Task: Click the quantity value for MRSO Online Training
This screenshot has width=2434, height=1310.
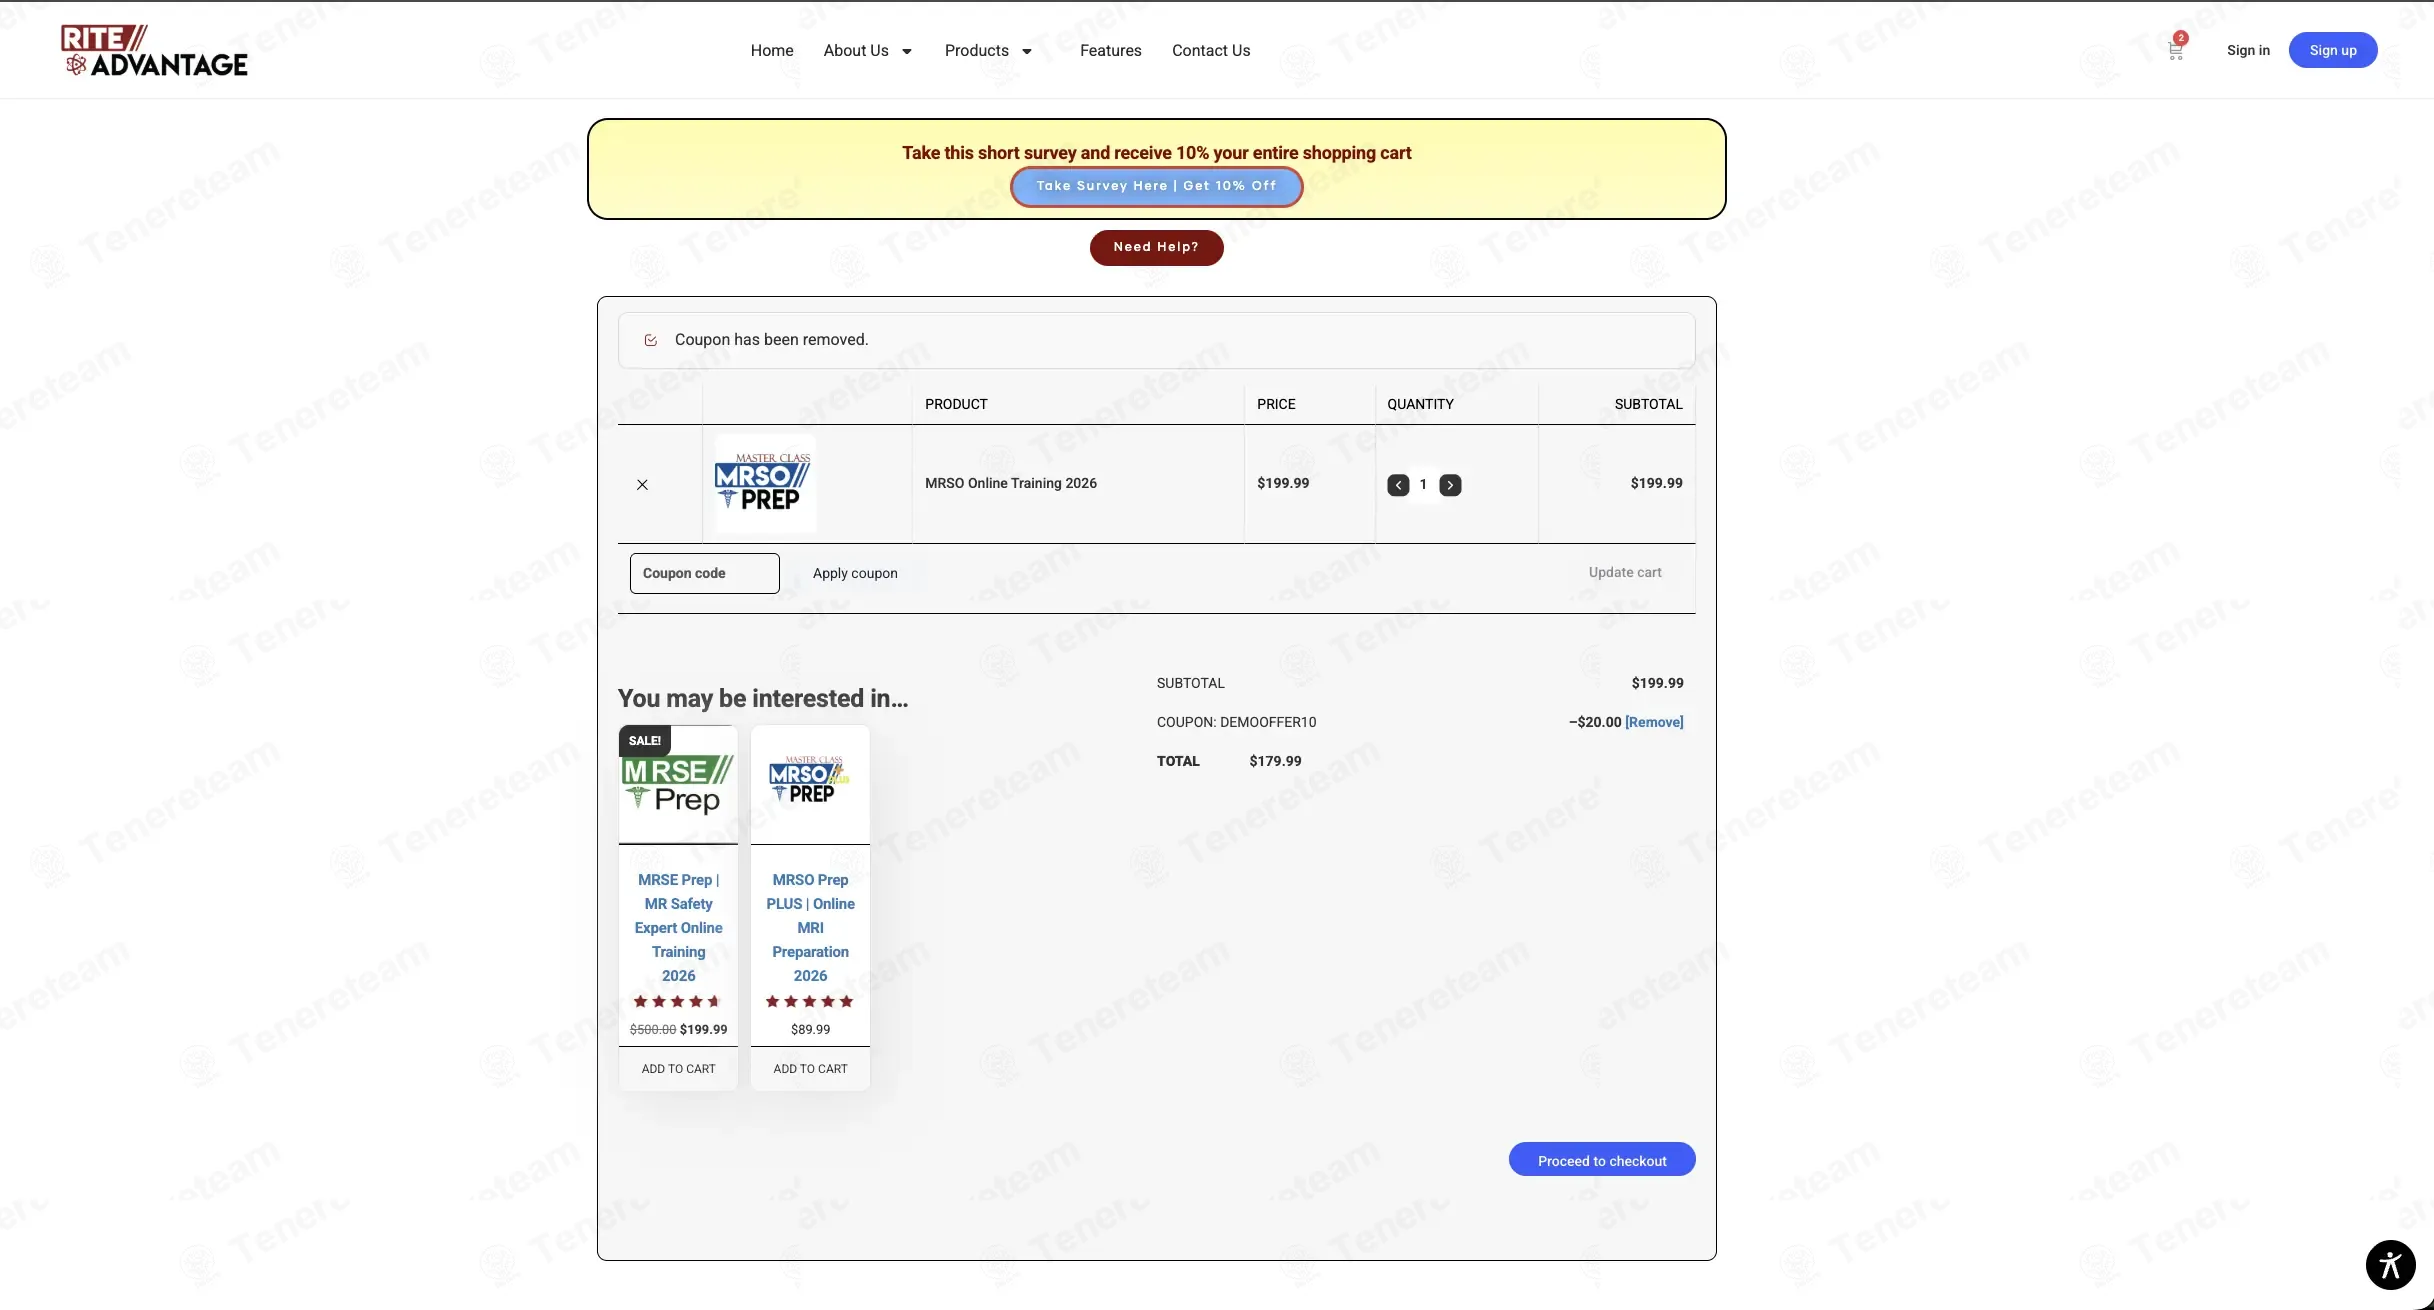Action: click(x=1423, y=484)
